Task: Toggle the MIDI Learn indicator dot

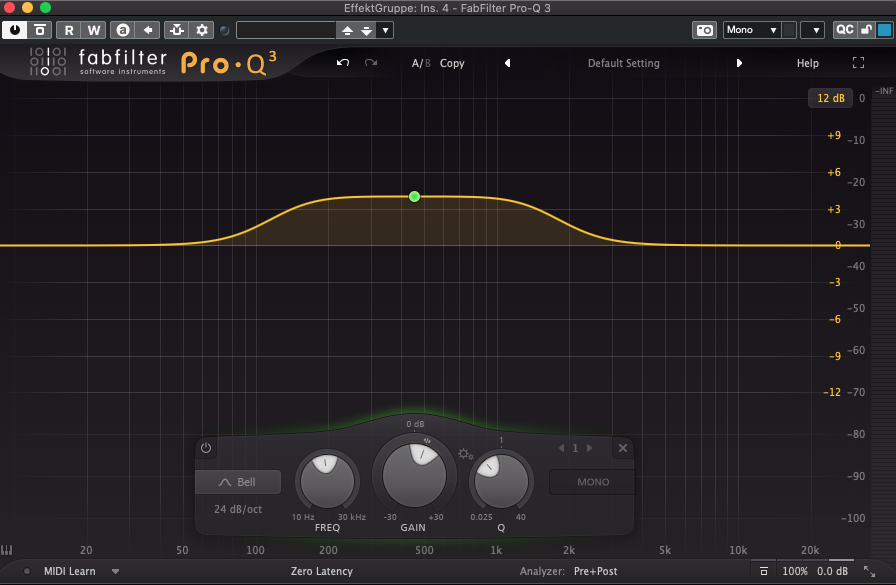Action: point(26,571)
